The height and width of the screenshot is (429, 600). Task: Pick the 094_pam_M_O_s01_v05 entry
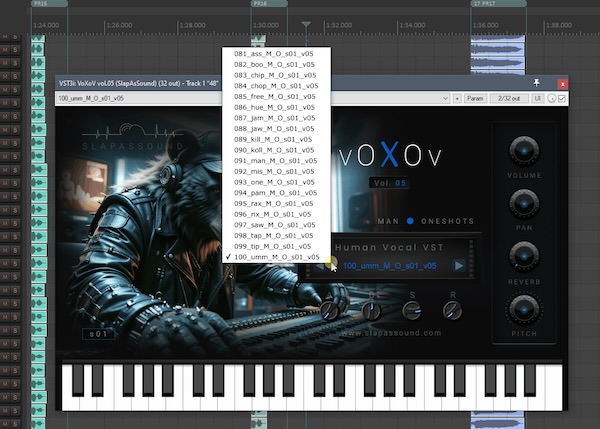[x=276, y=193]
